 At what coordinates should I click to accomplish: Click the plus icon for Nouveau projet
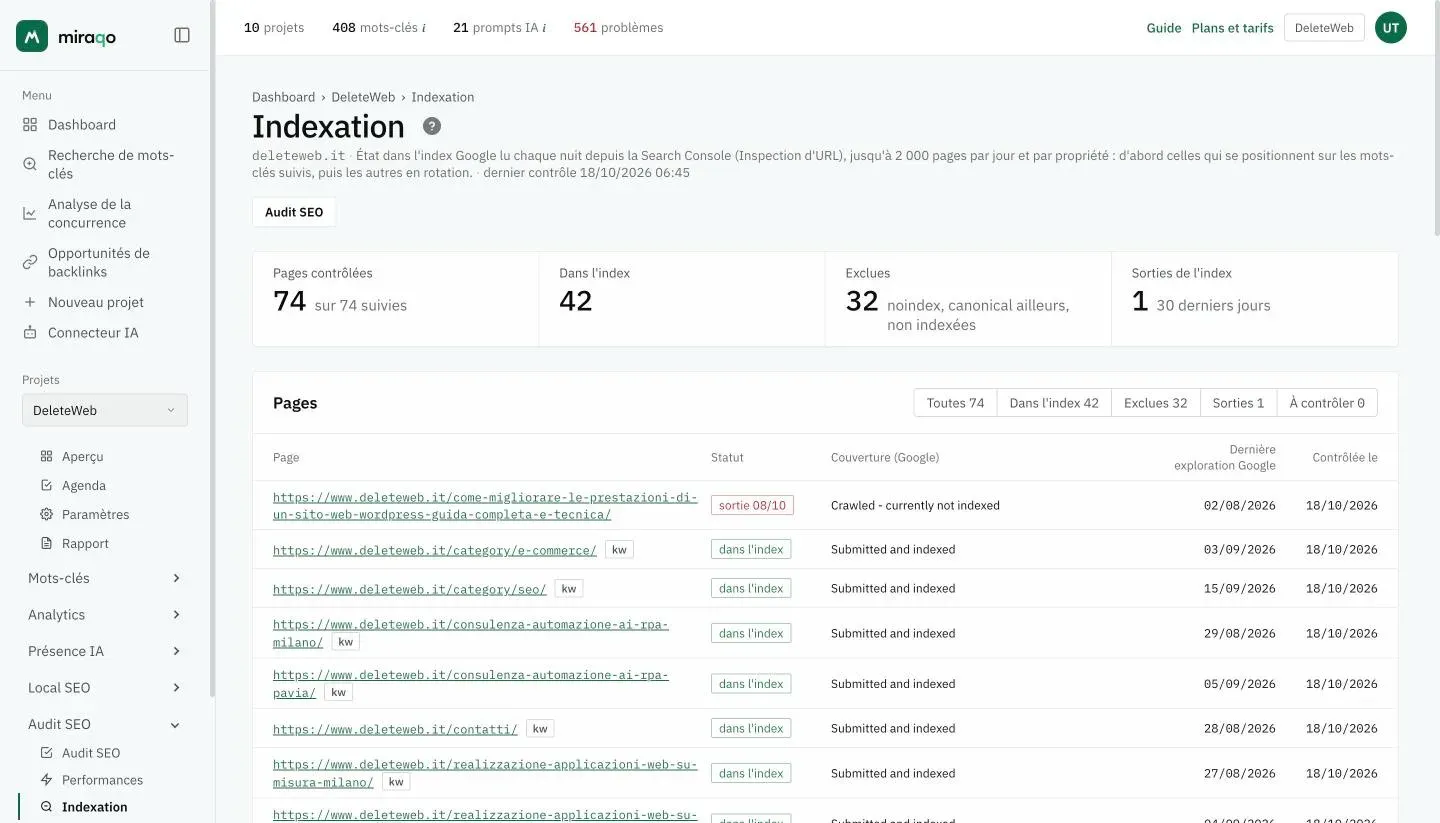coord(30,302)
